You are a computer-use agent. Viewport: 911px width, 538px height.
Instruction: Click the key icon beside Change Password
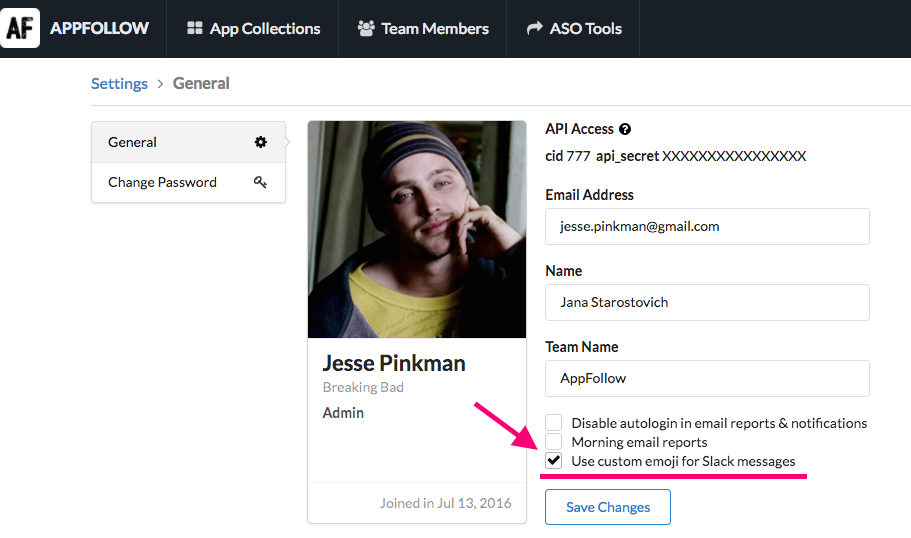click(260, 182)
